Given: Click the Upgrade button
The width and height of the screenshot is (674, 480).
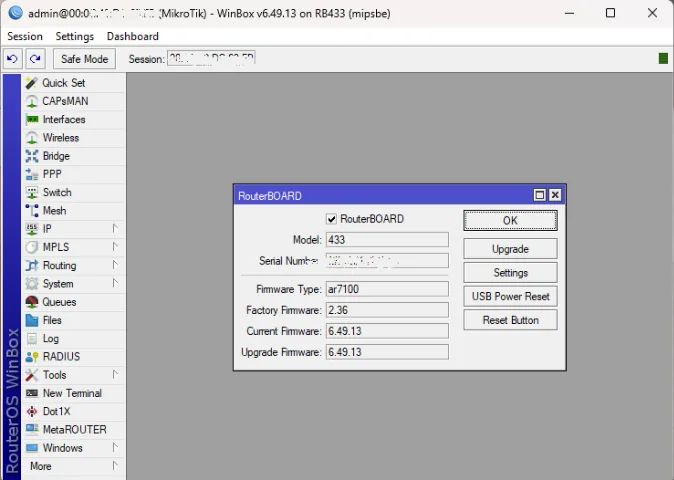Looking at the screenshot, I should coord(510,249).
